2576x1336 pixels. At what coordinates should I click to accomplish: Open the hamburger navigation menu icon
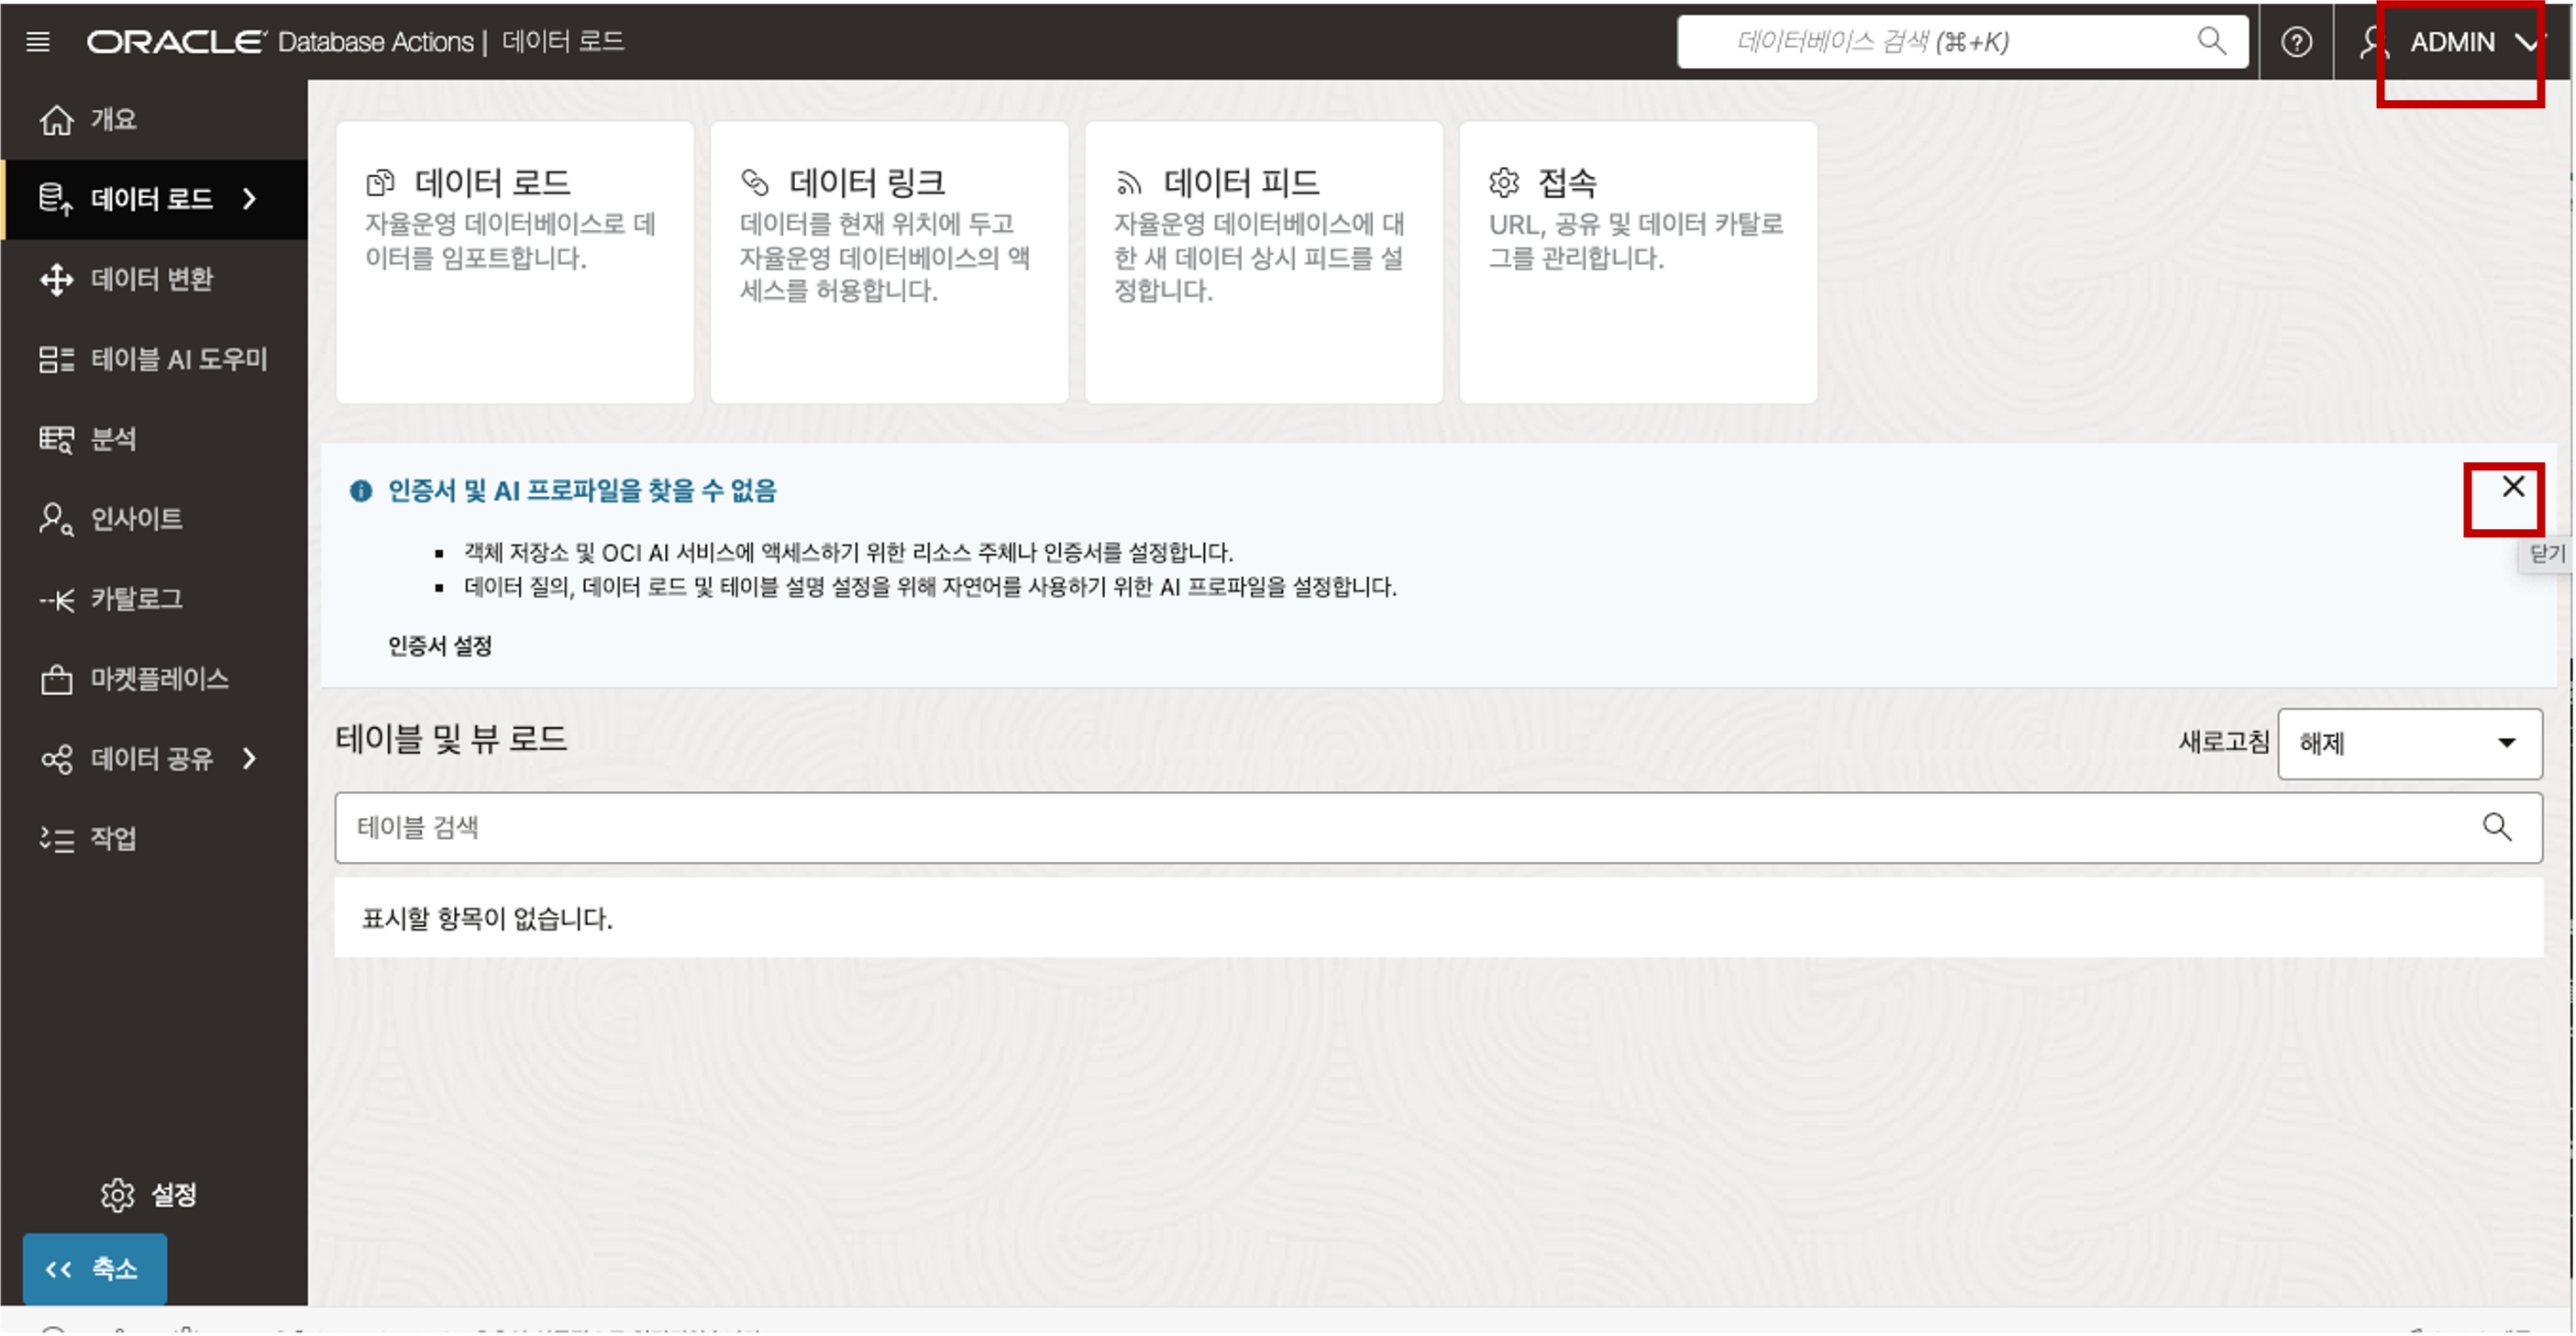coord(38,41)
